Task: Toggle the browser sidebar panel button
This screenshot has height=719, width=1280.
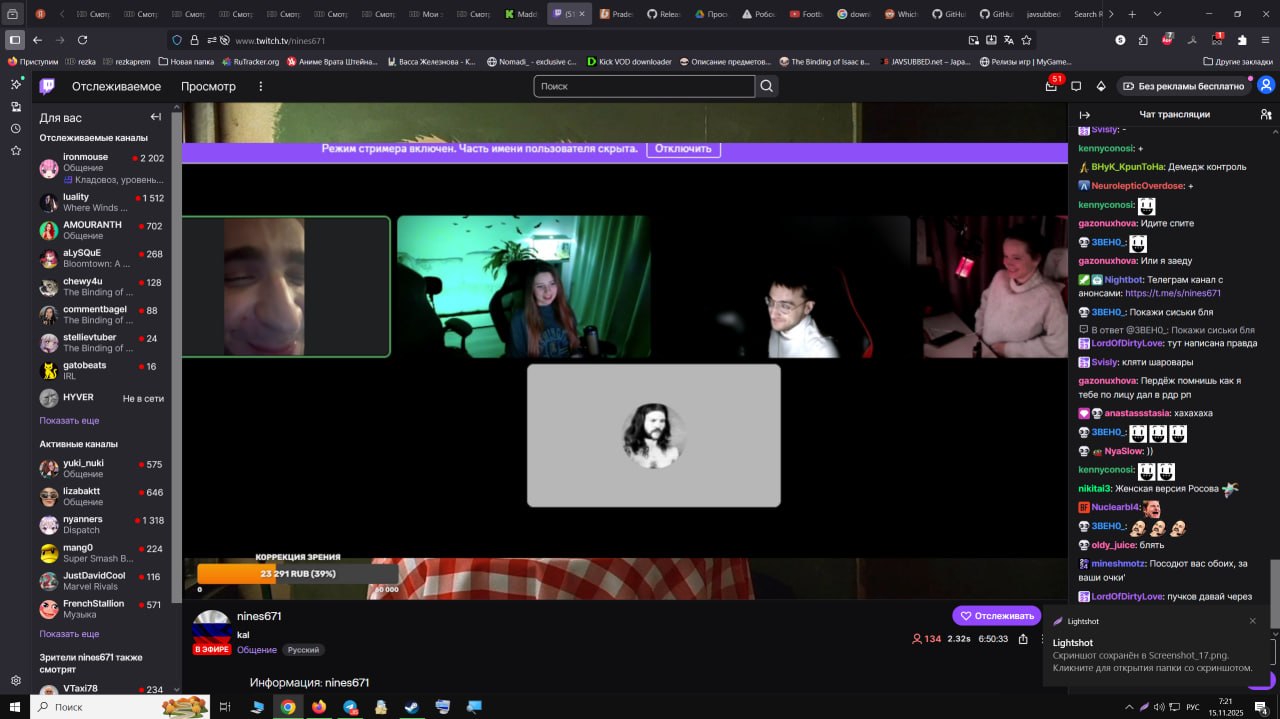Action: pyautogui.click(x=14, y=40)
